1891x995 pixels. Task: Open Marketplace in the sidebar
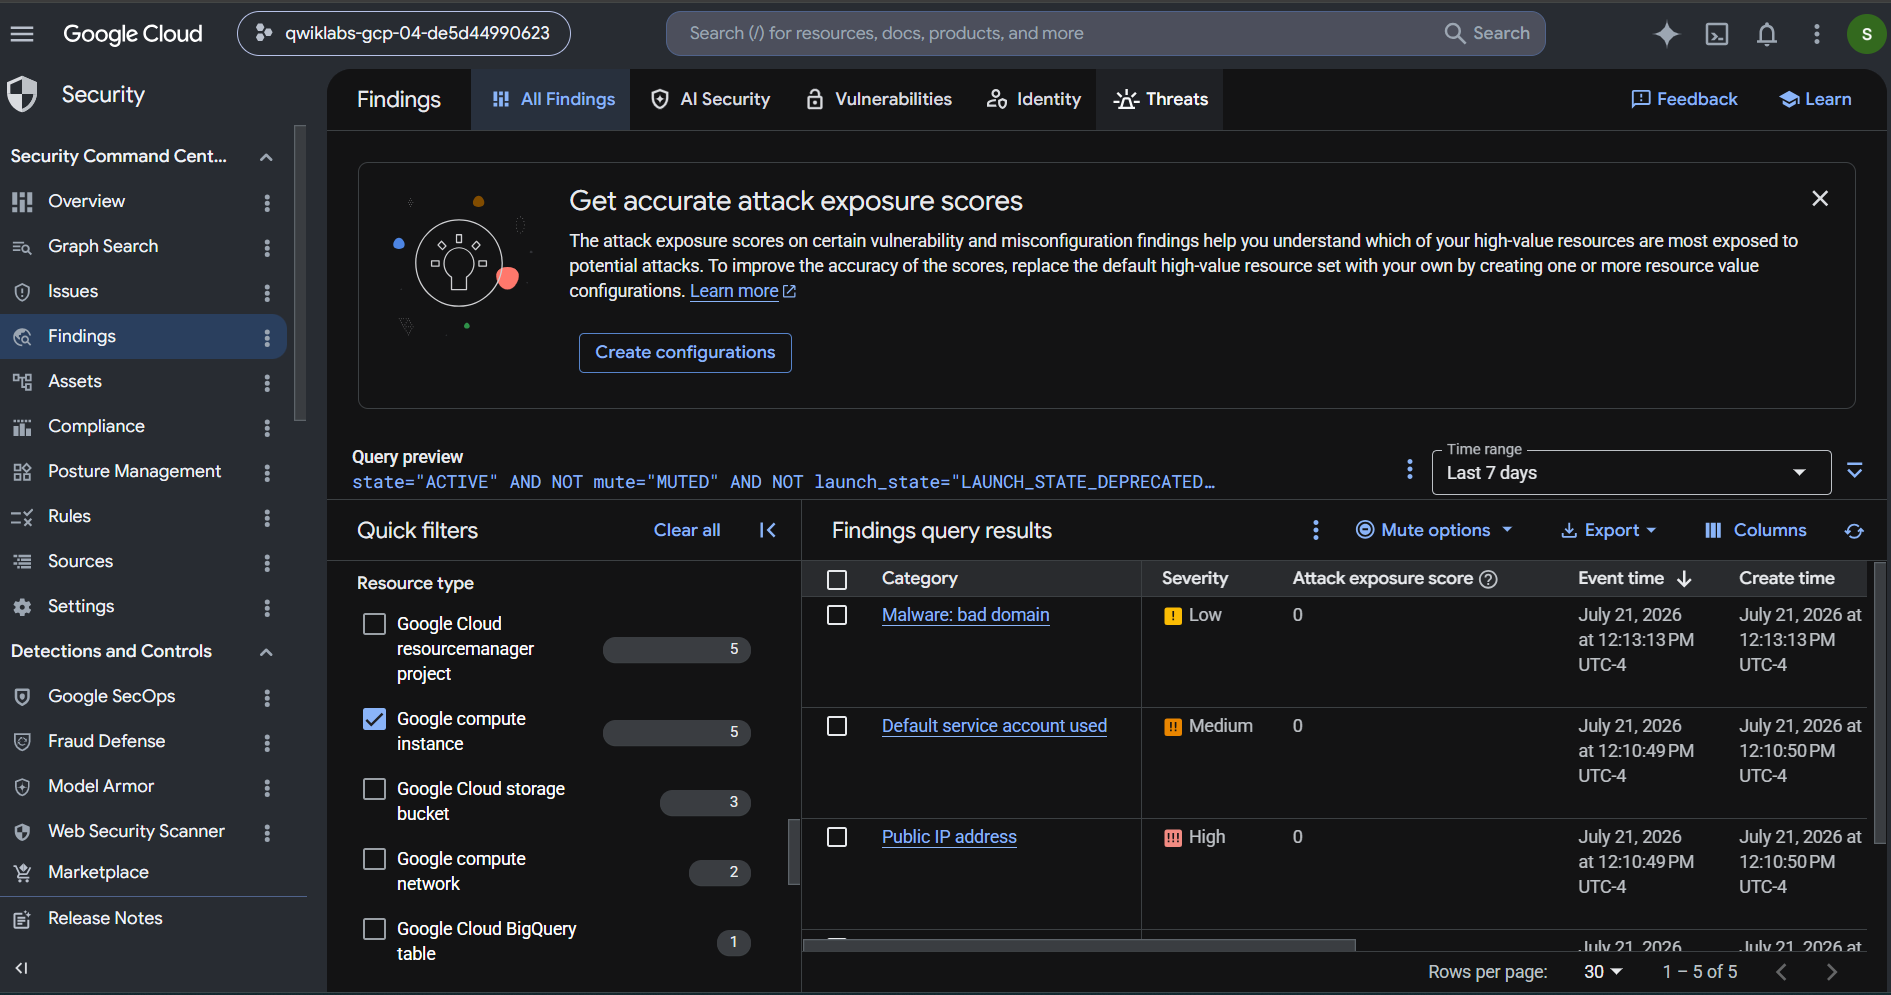click(x=98, y=872)
